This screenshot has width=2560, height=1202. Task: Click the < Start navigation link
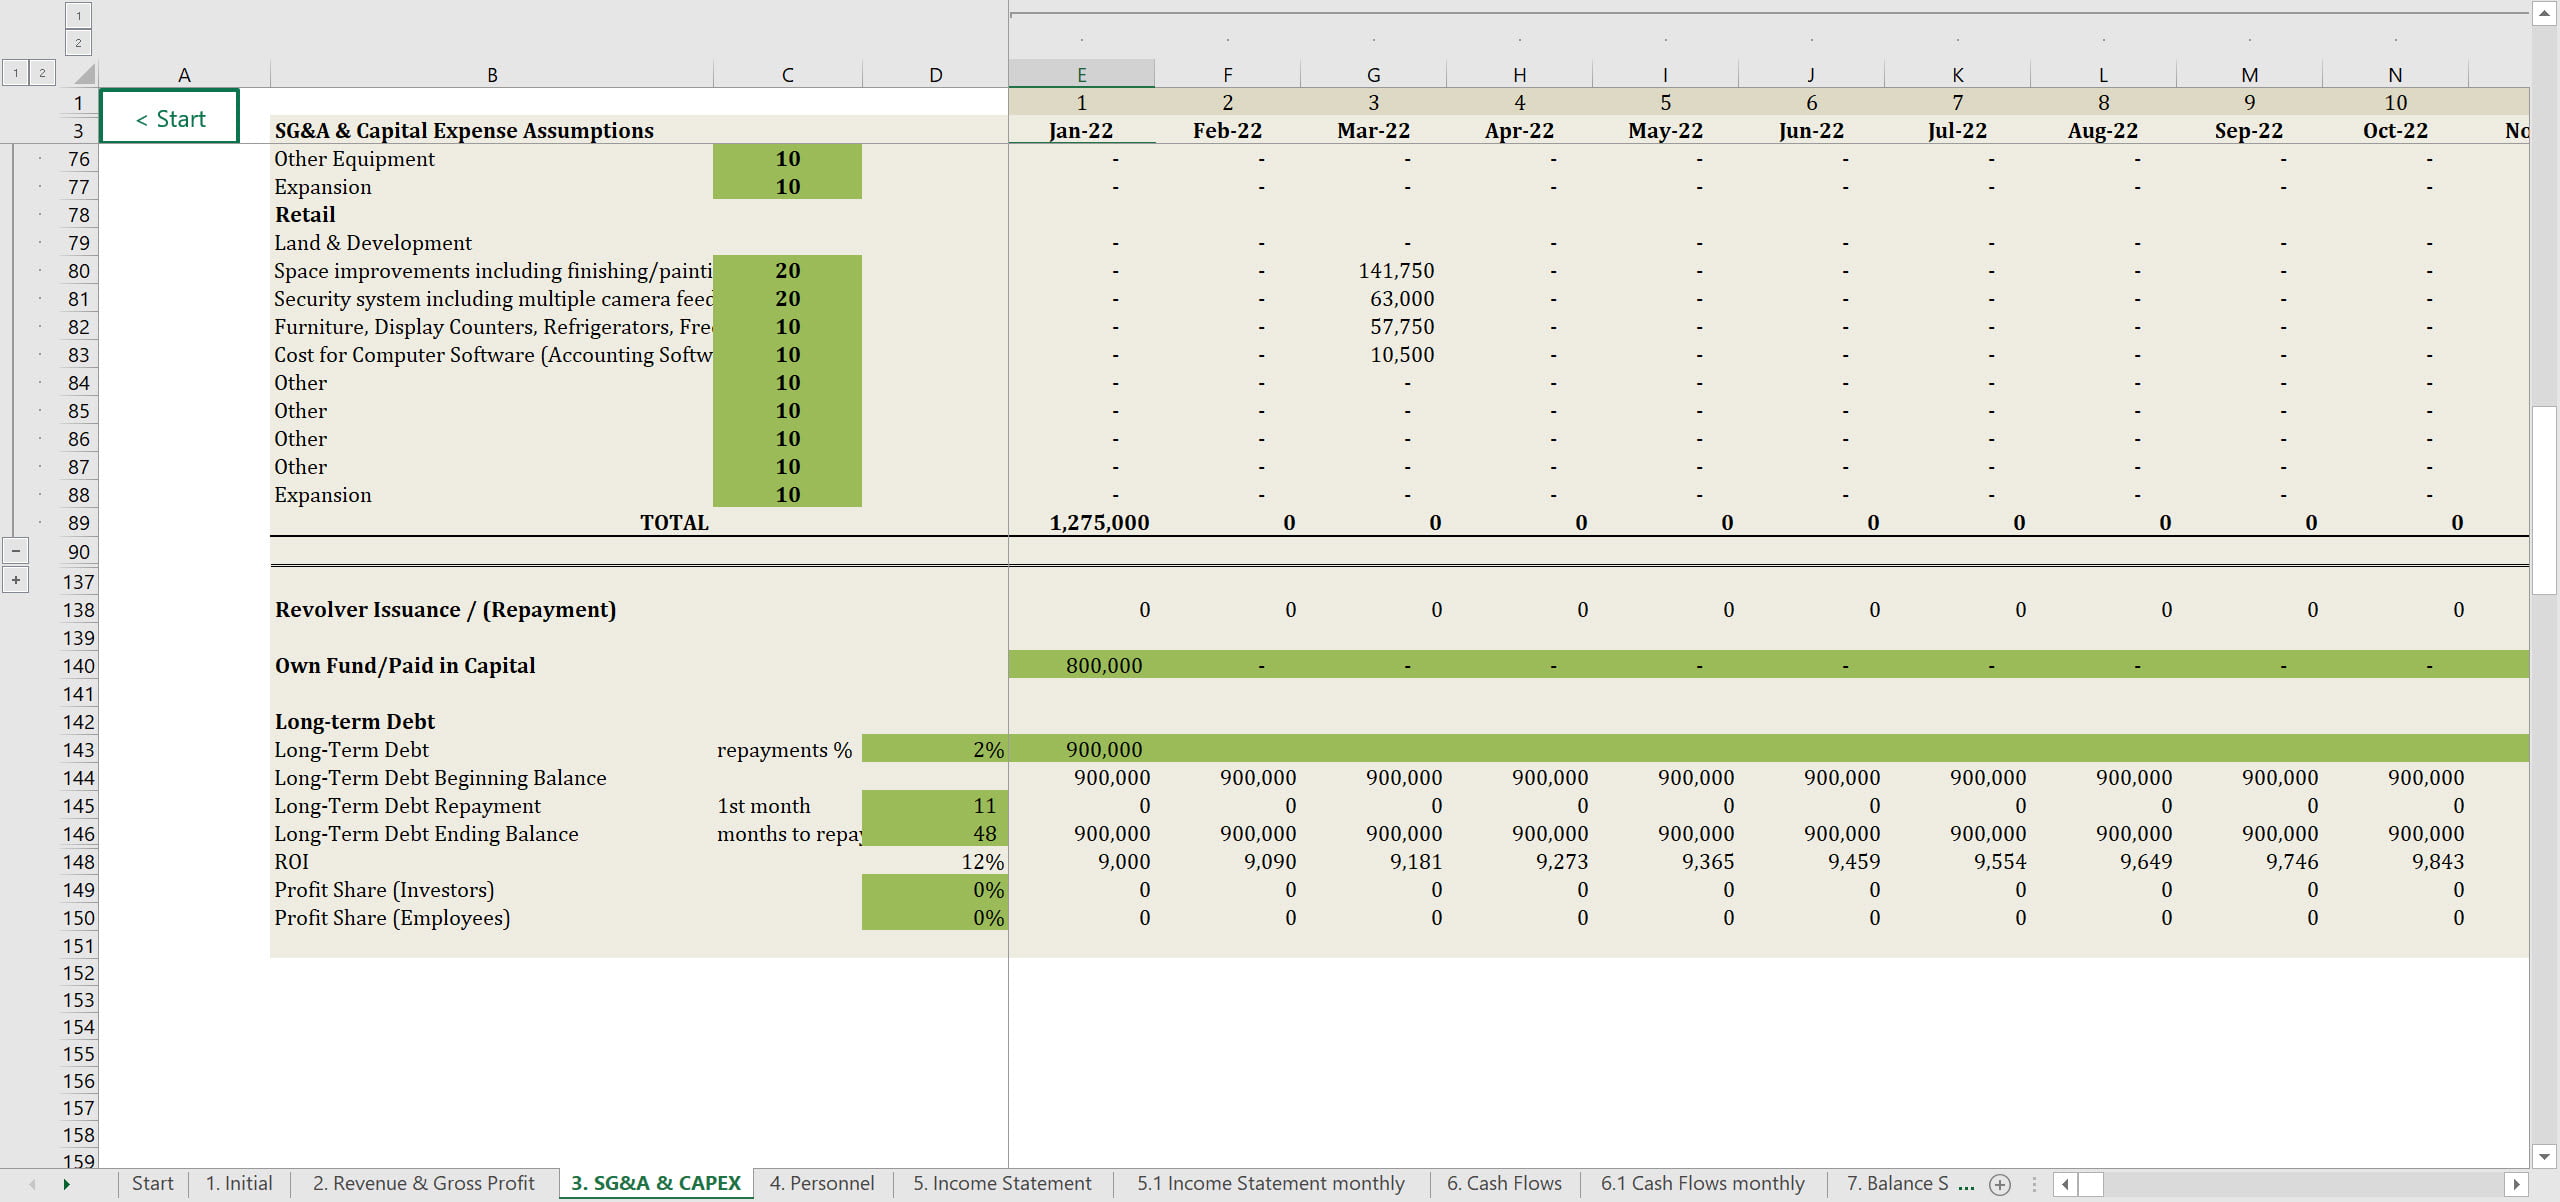170,118
